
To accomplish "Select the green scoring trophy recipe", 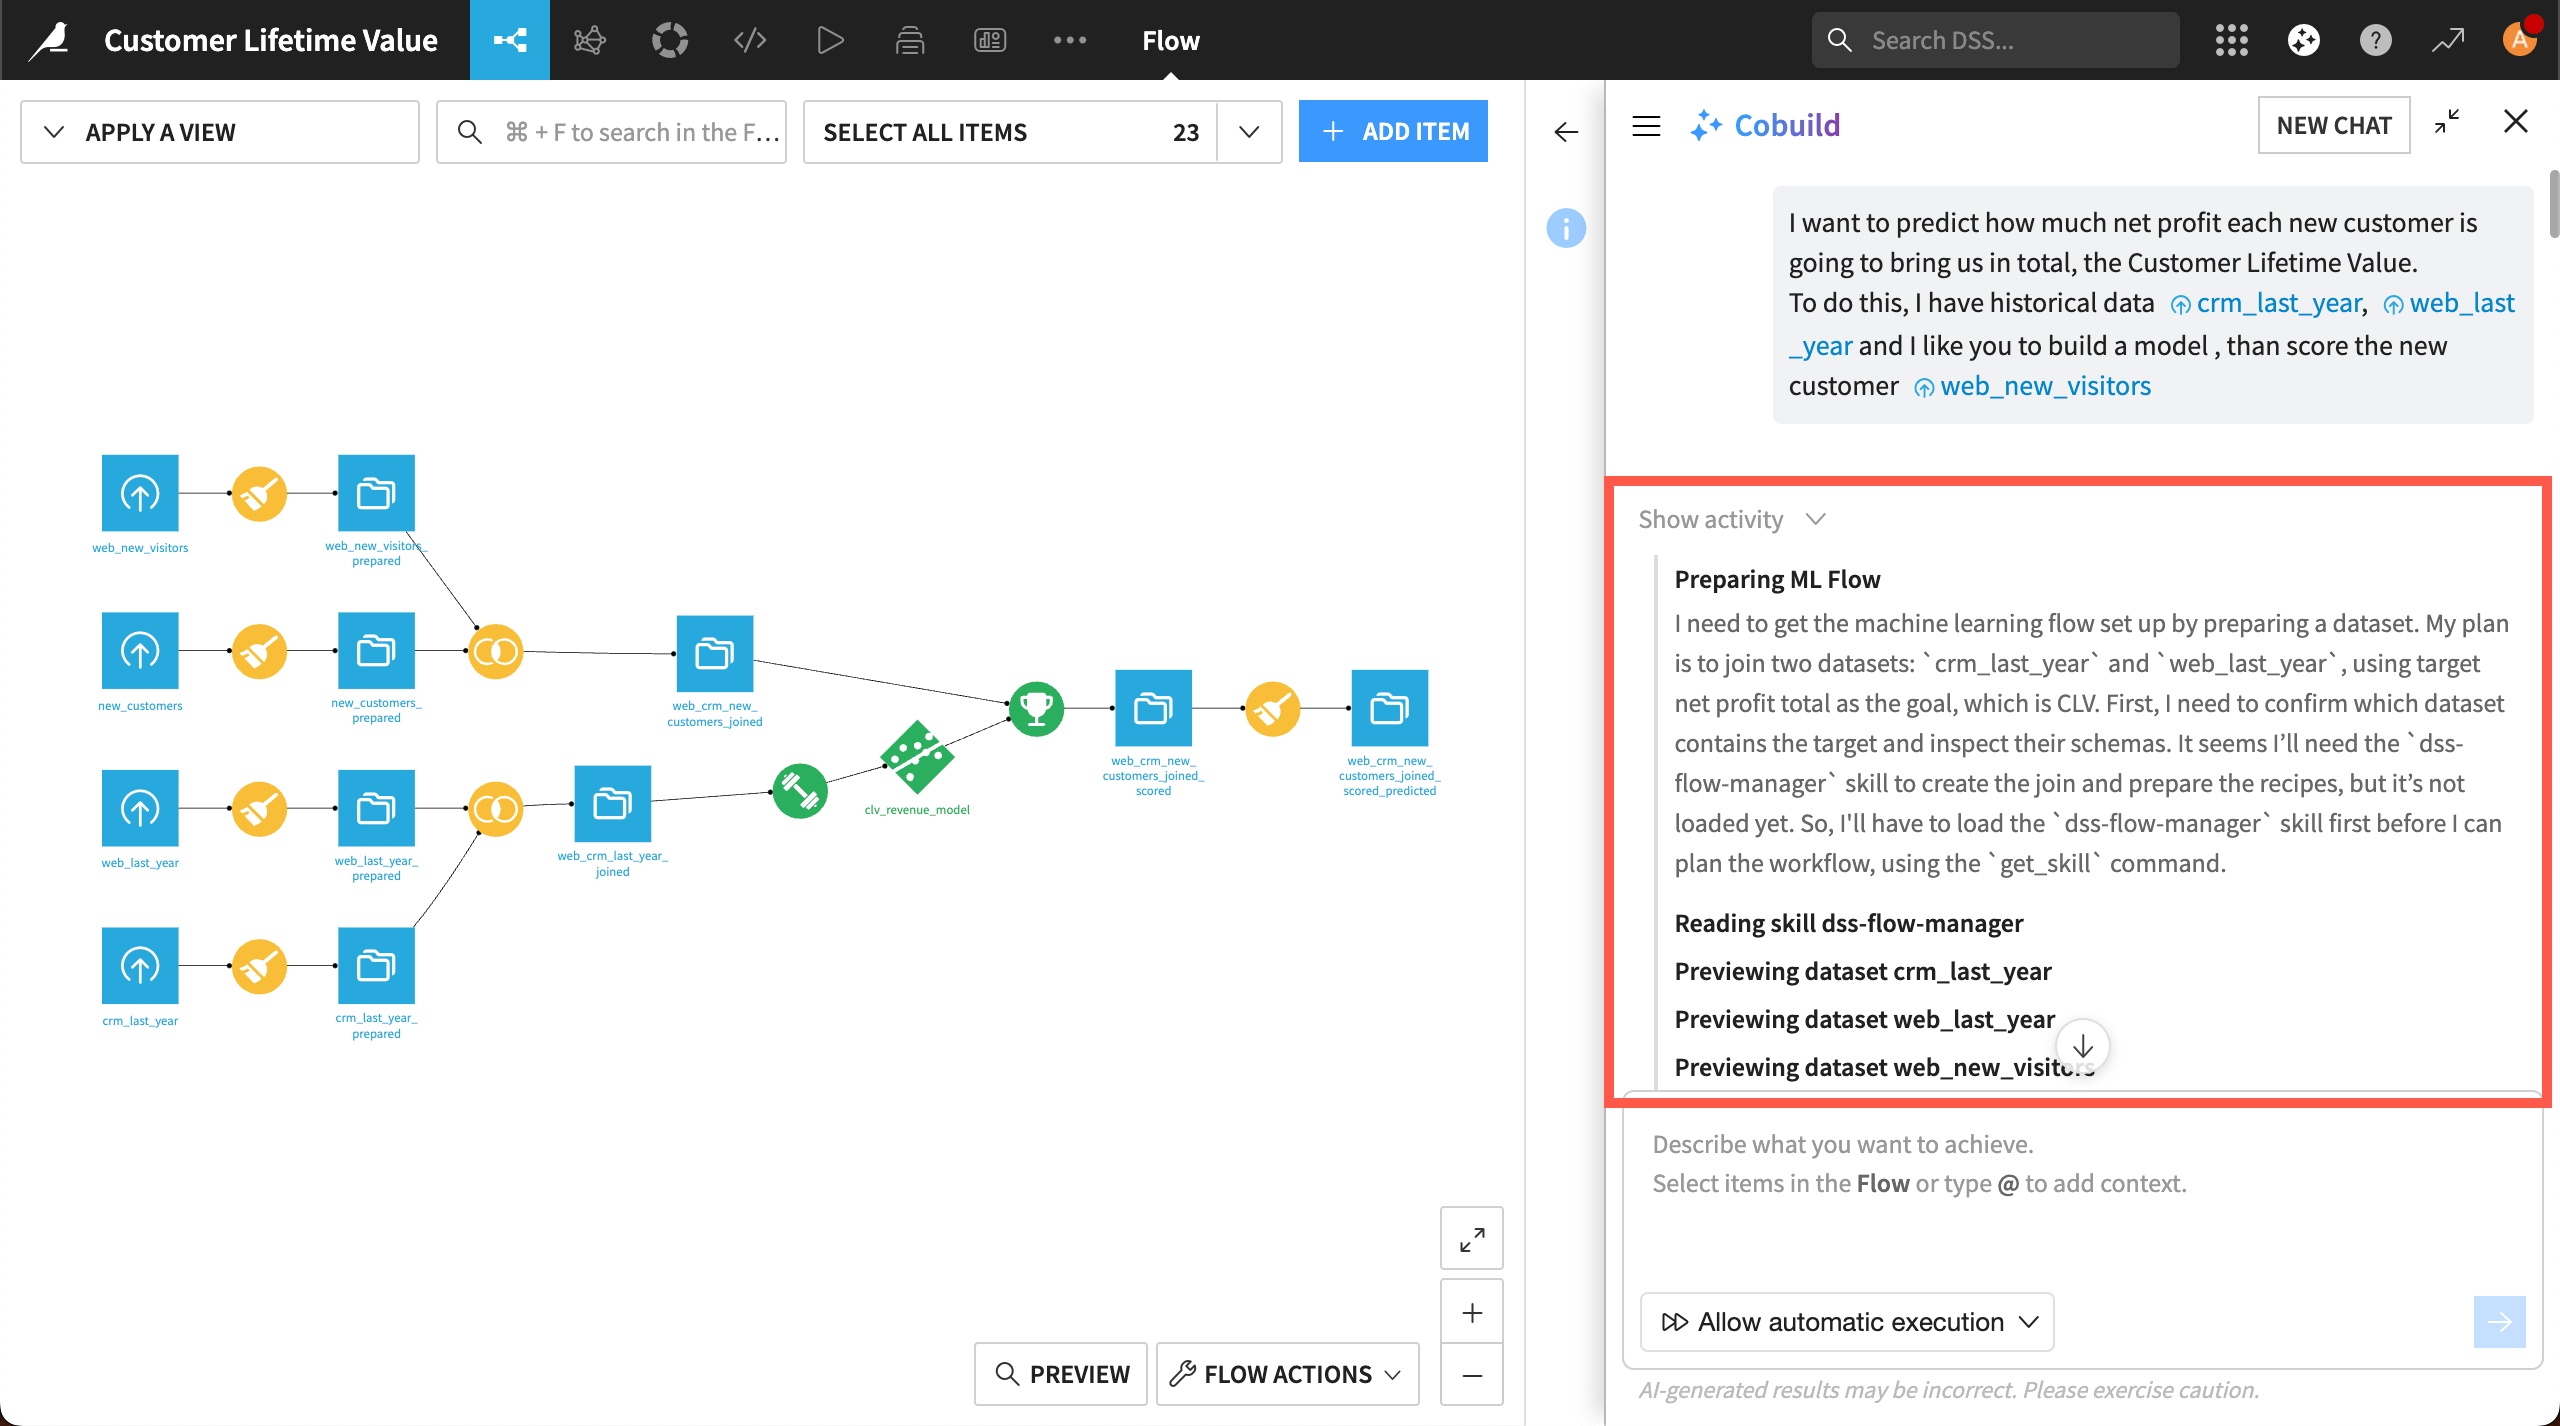I will pyautogui.click(x=1037, y=709).
